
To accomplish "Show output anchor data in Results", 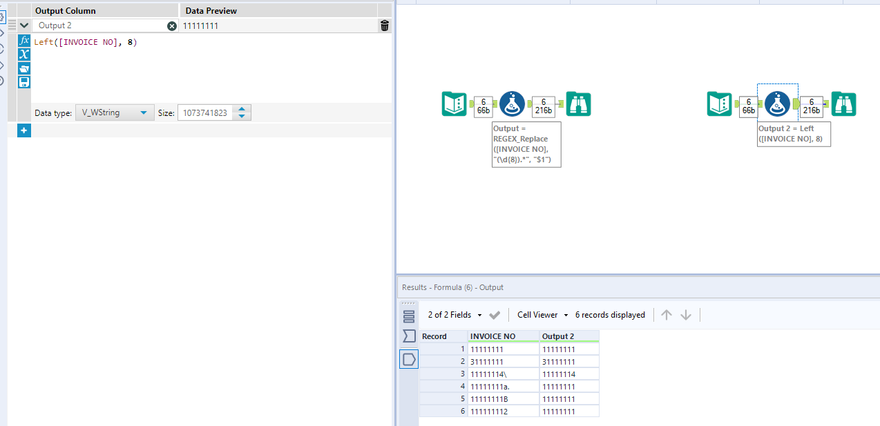I will pos(409,359).
